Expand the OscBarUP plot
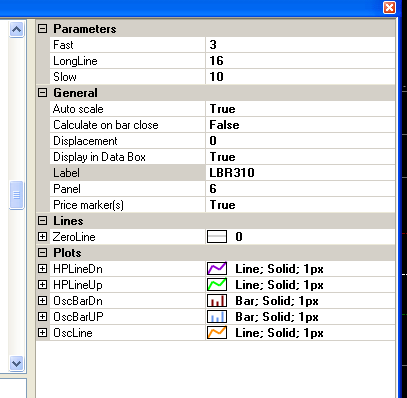407x398 pixels. coord(42,317)
